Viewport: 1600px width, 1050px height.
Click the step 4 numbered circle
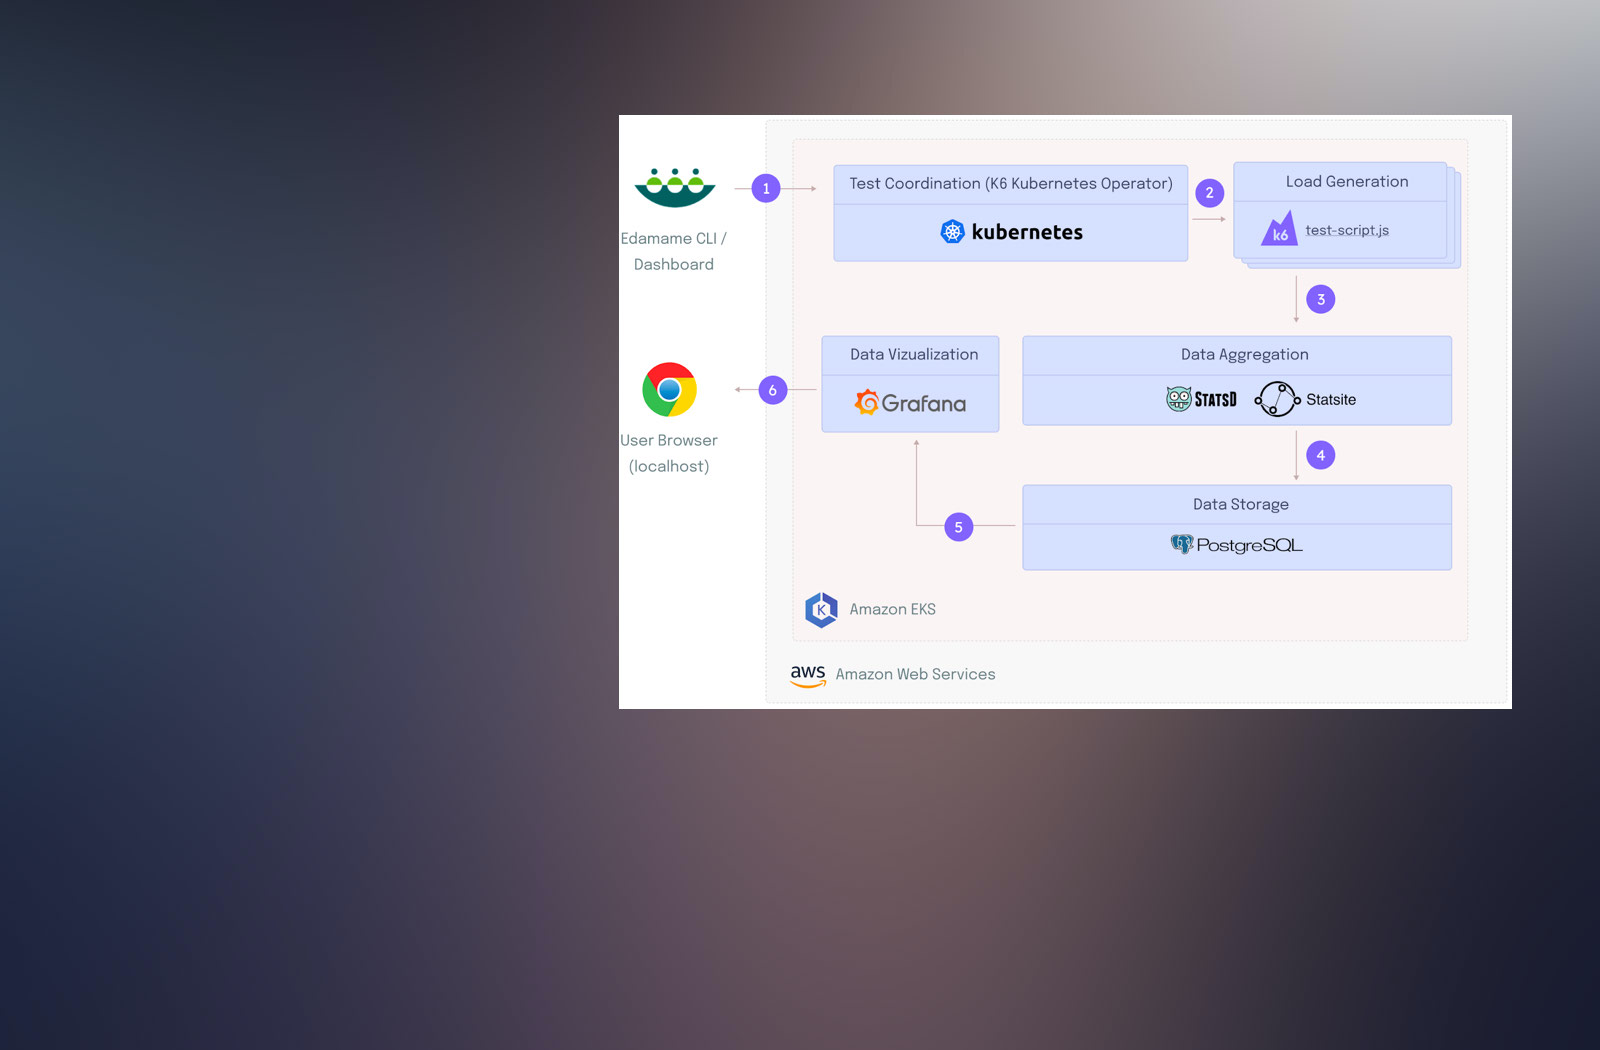pyautogui.click(x=1320, y=455)
